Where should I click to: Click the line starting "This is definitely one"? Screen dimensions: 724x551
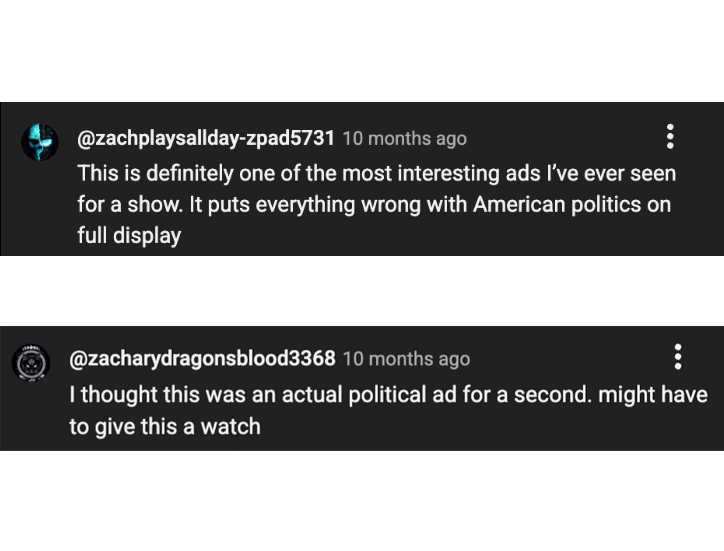[377, 174]
